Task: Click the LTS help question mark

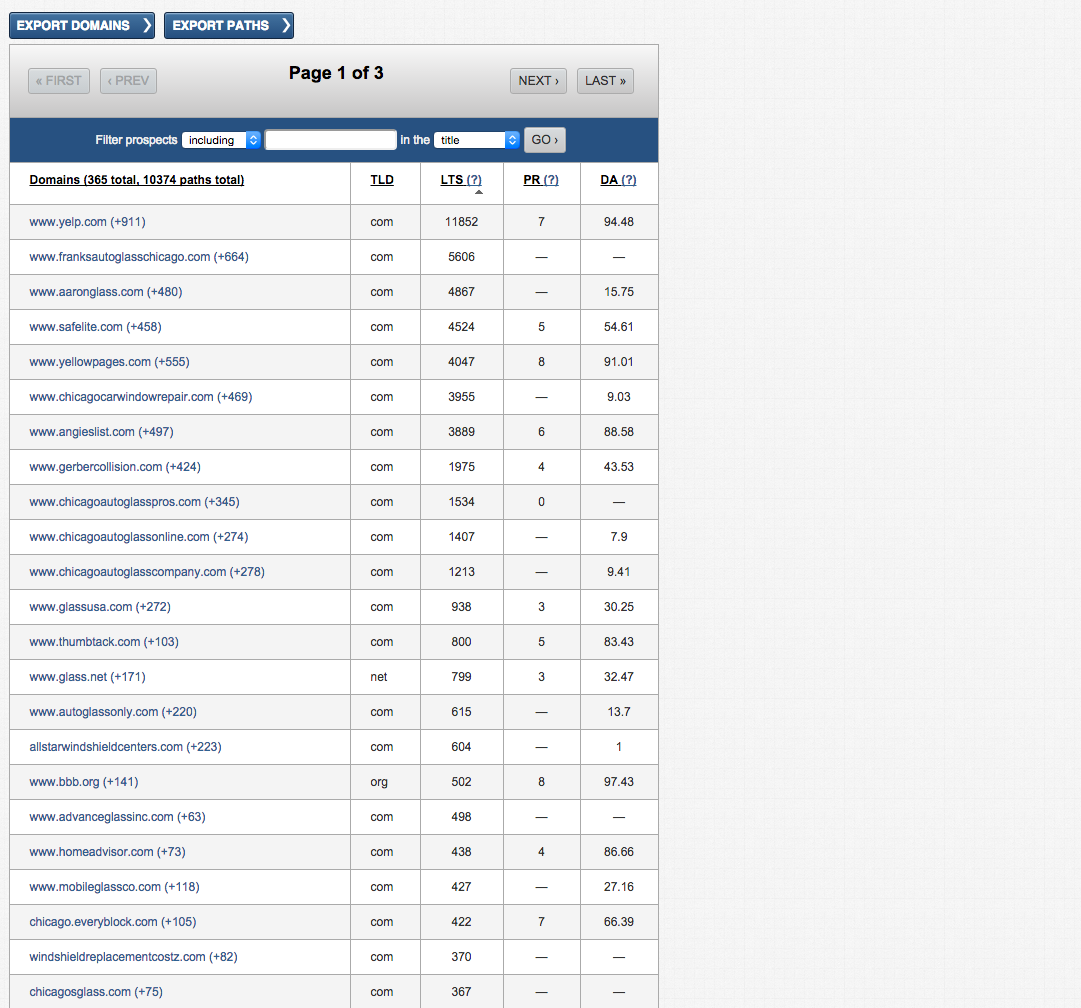Action: tap(474, 180)
